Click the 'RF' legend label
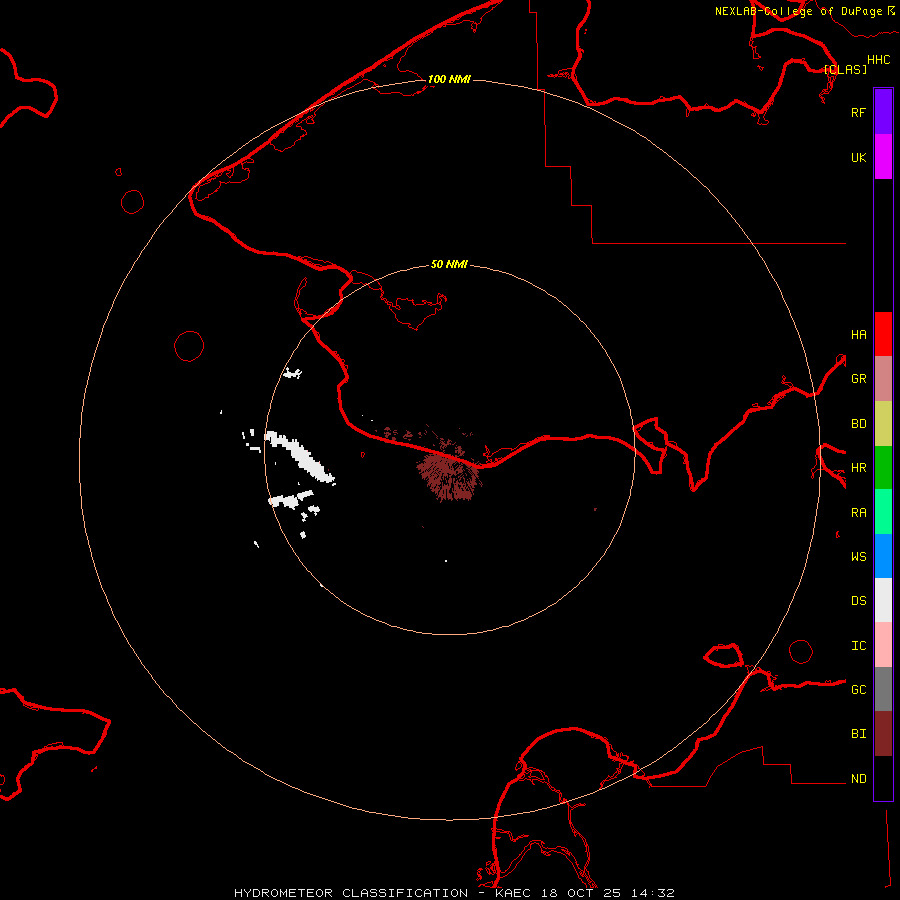 coord(858,112)
